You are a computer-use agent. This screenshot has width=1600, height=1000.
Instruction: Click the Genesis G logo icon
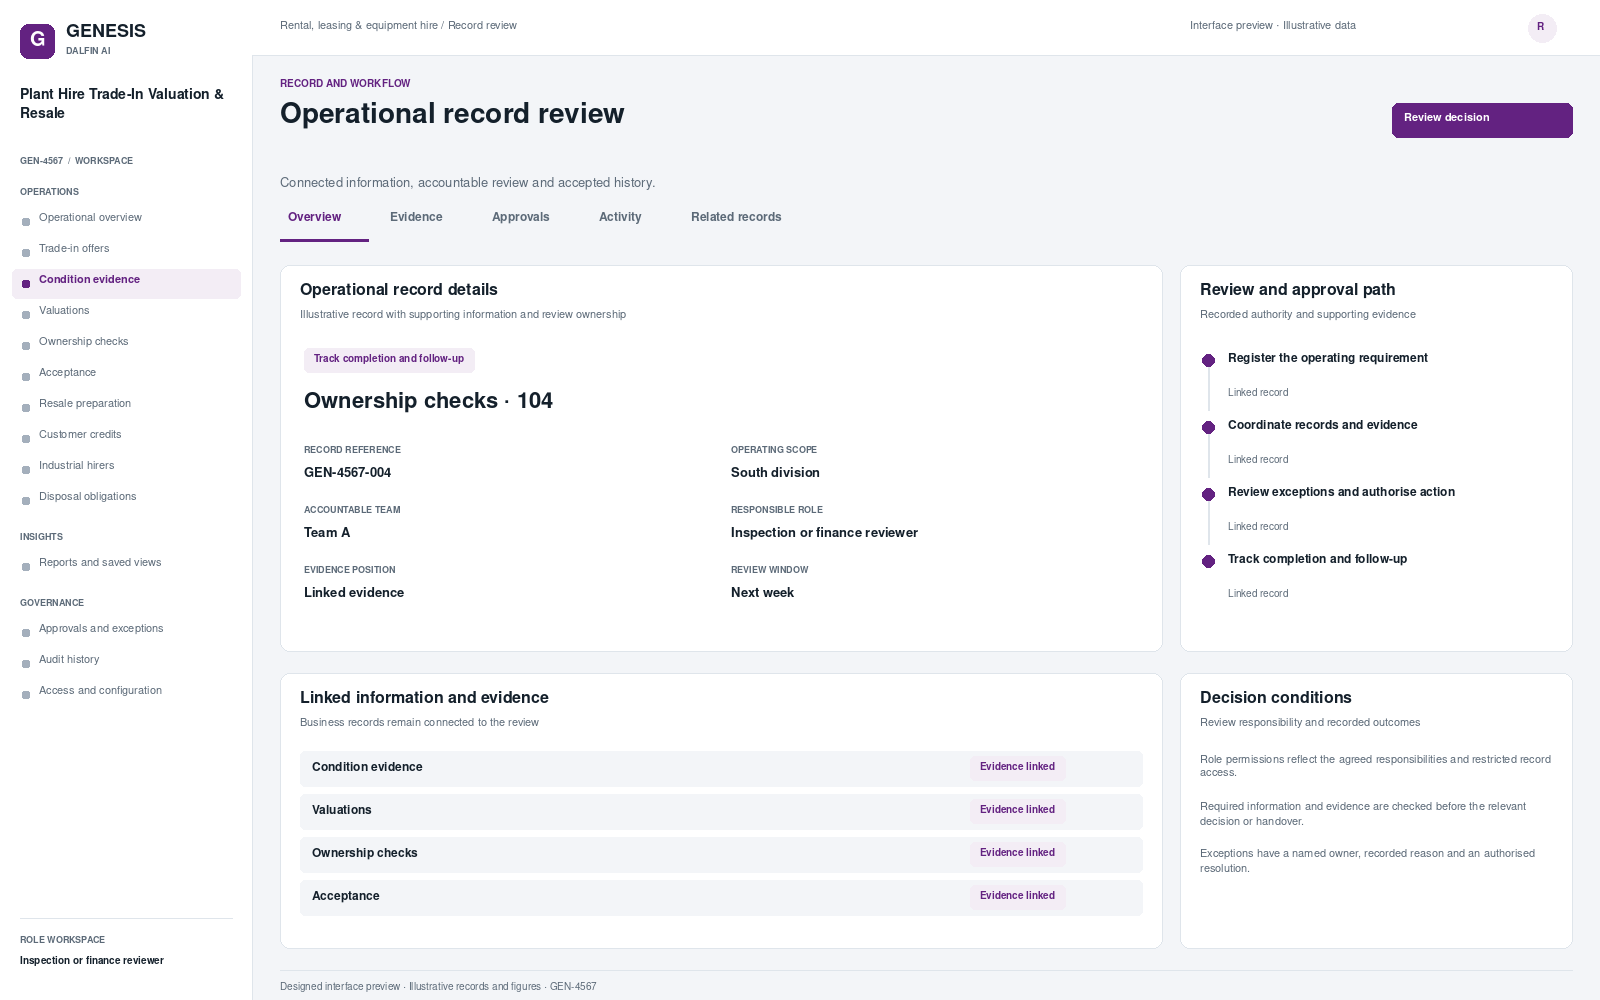[x=38, y=41]
